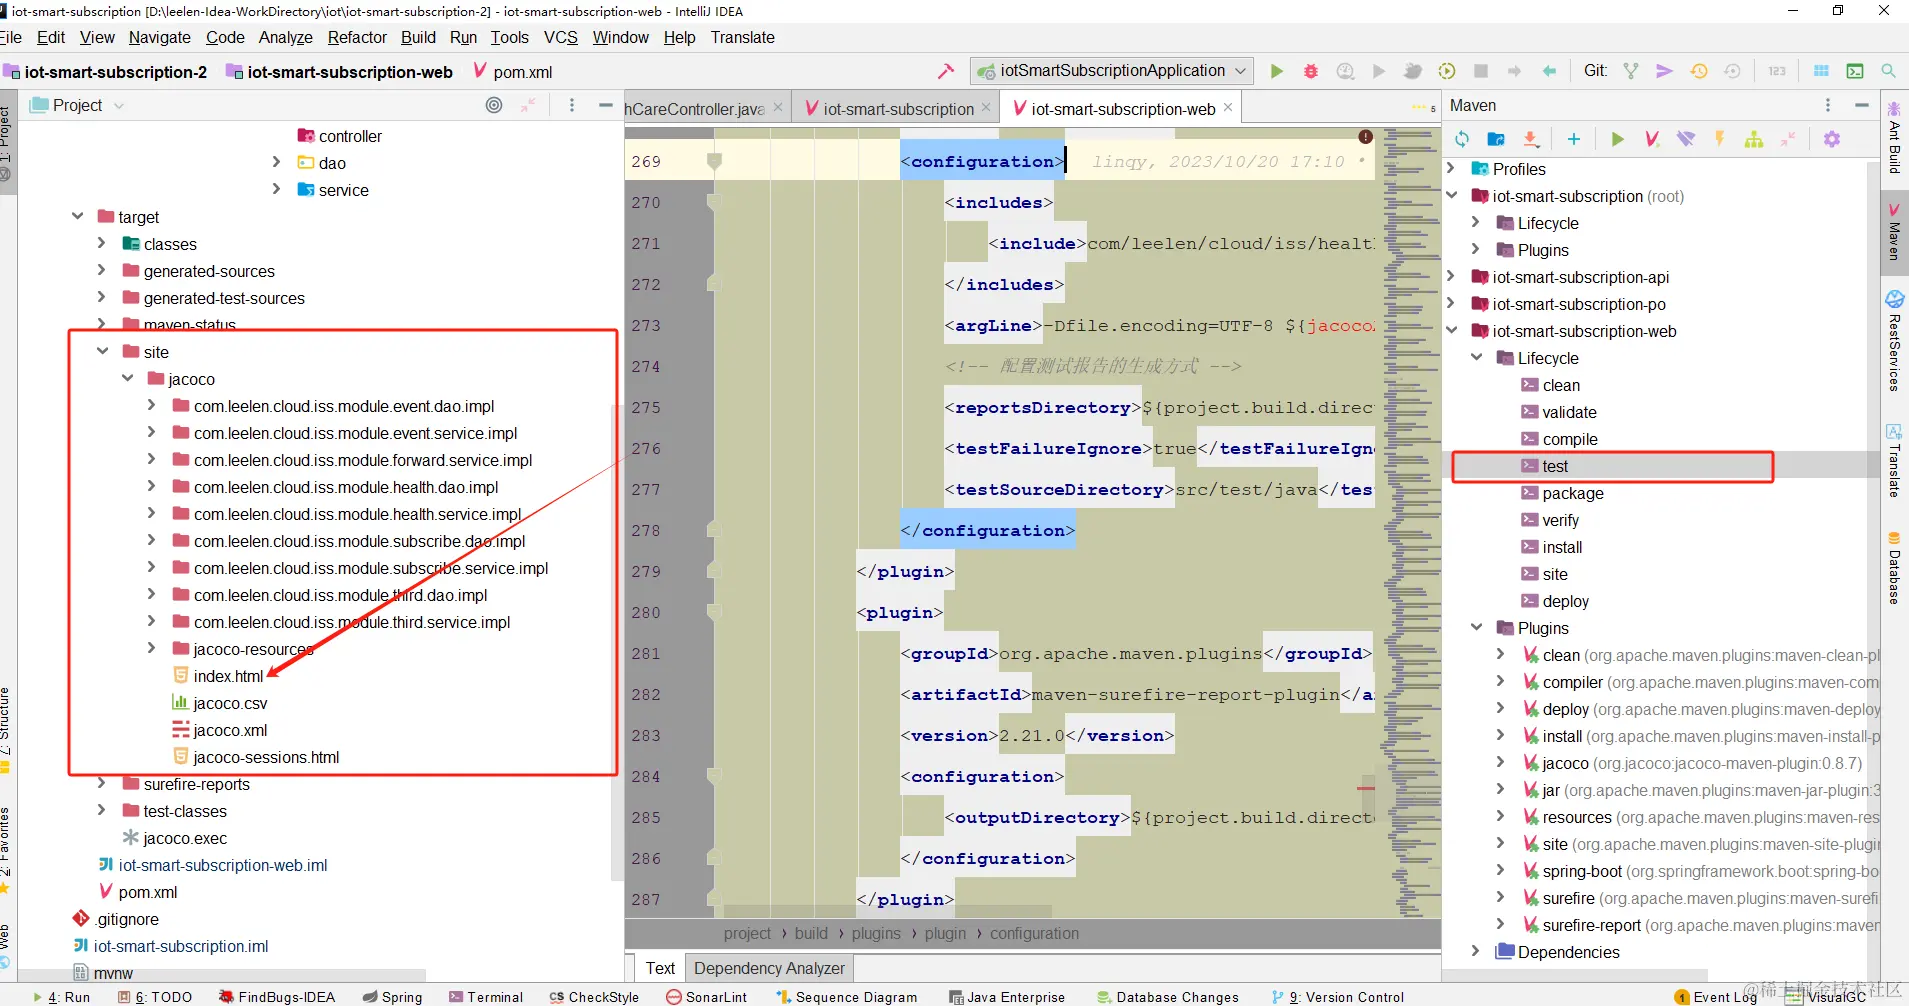Open the run configuration dropdown

click(1111, 71)
